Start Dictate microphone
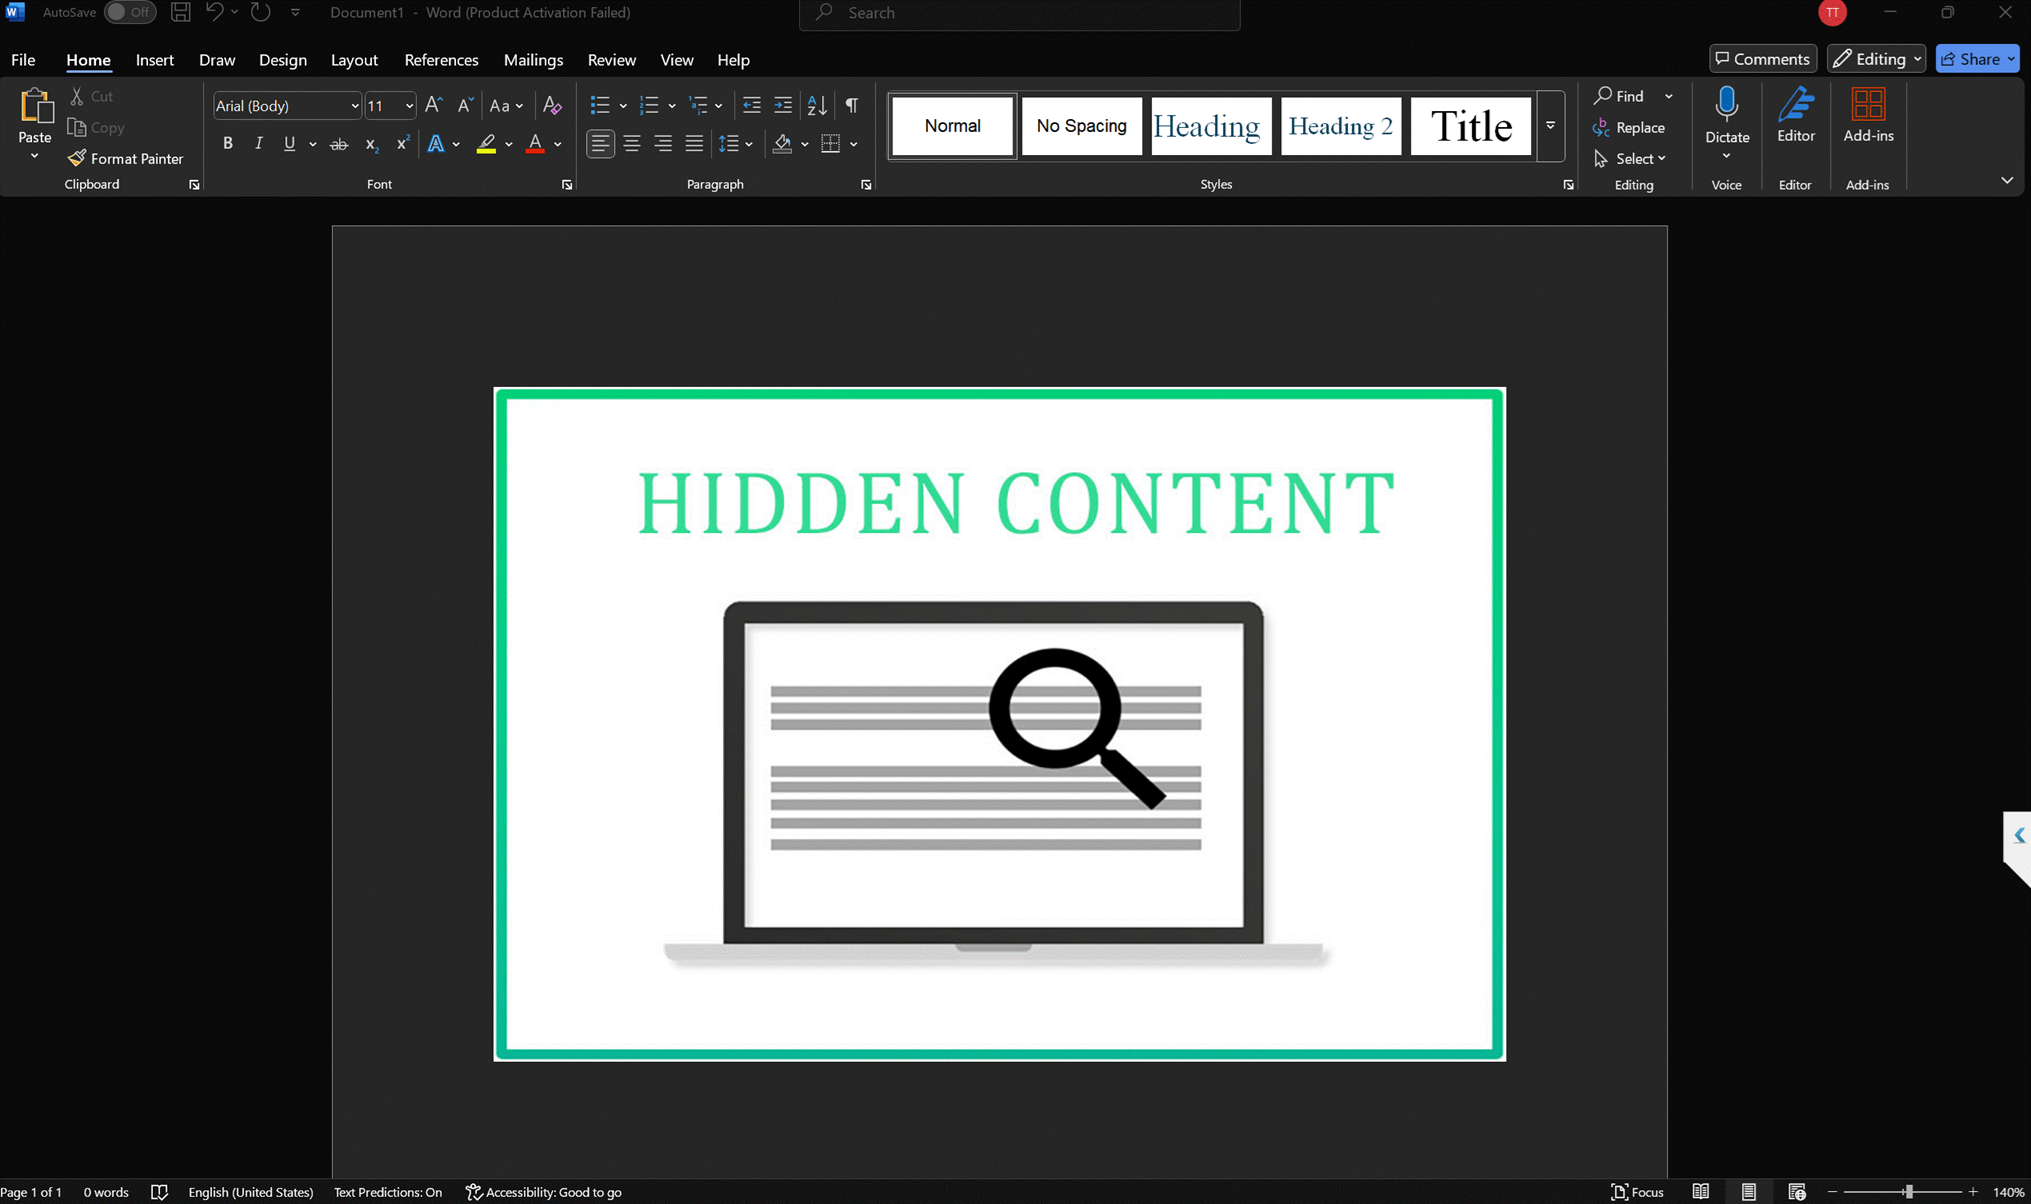The height and width of the screenshot is (1204, 2031). 1726,106
